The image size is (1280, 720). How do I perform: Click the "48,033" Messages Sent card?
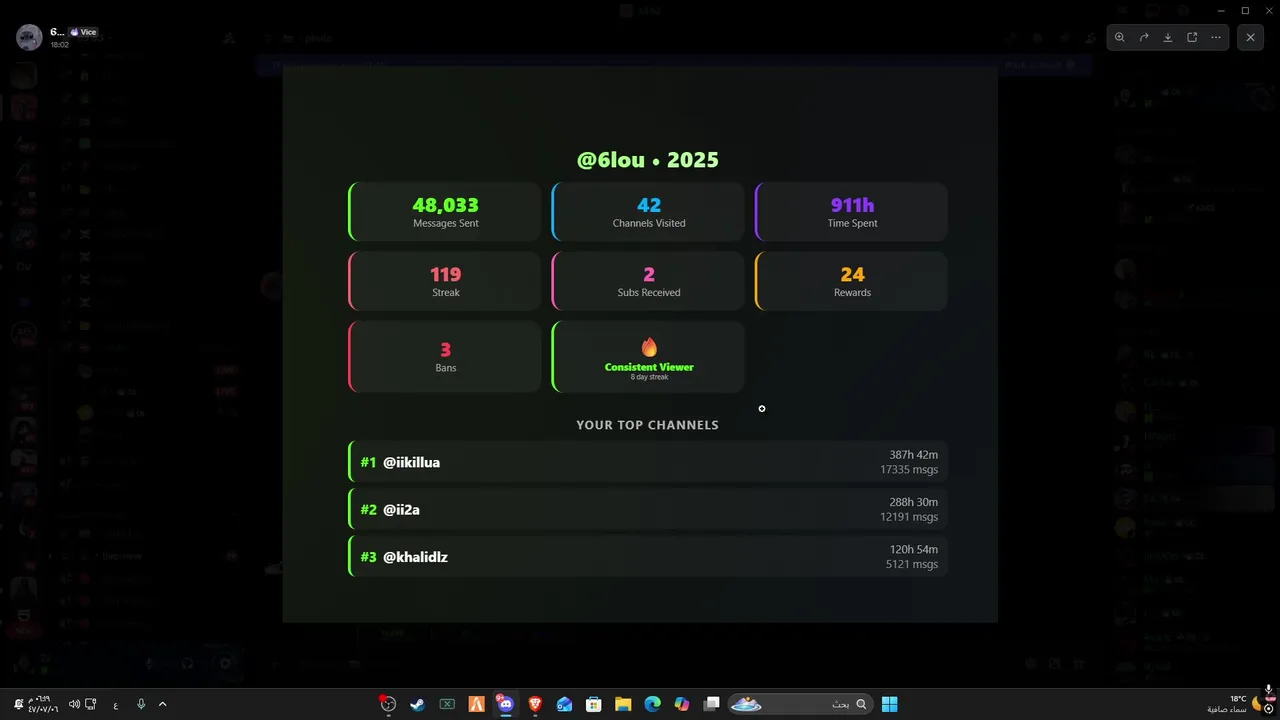[445, 212]
